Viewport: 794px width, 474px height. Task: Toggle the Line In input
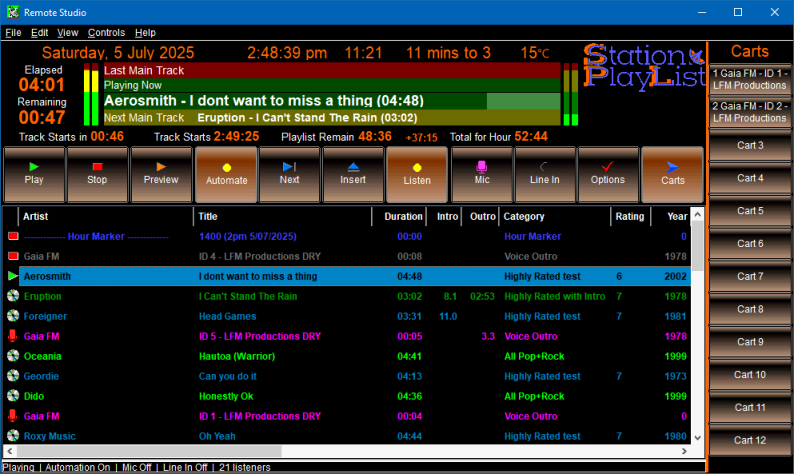pyautogui.click(x=544, y=174)
